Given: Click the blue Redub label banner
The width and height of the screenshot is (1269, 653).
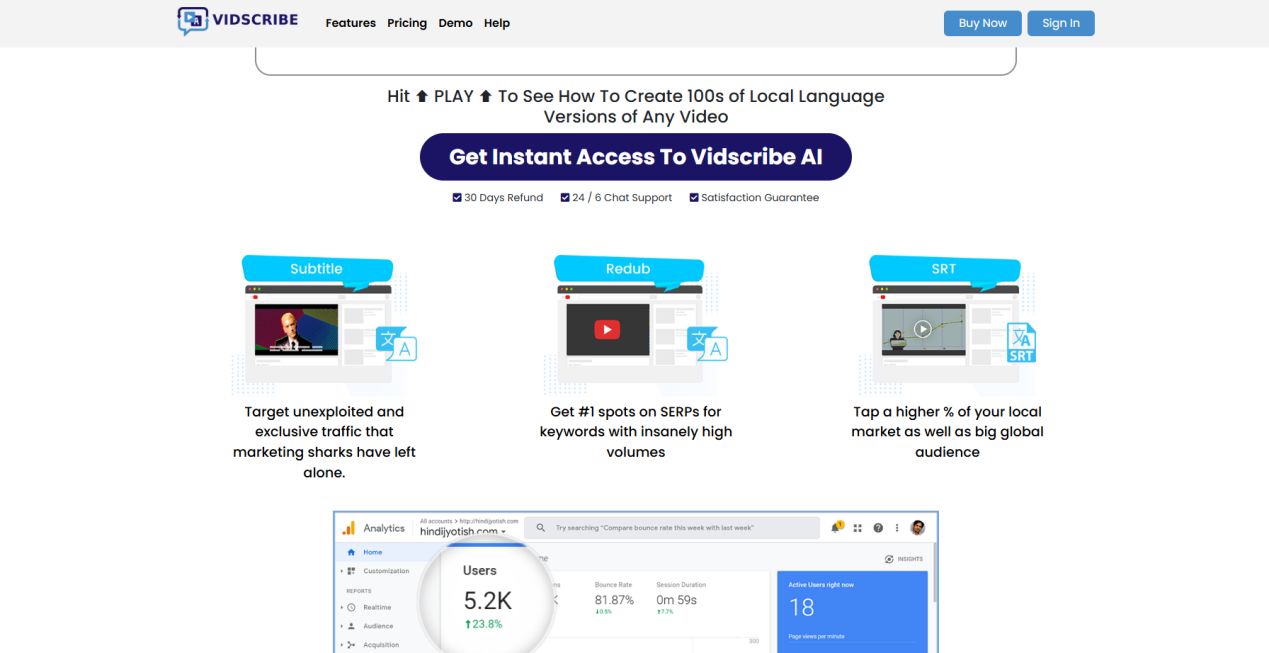Looking at the screenshot, I should tap(629, 269).
